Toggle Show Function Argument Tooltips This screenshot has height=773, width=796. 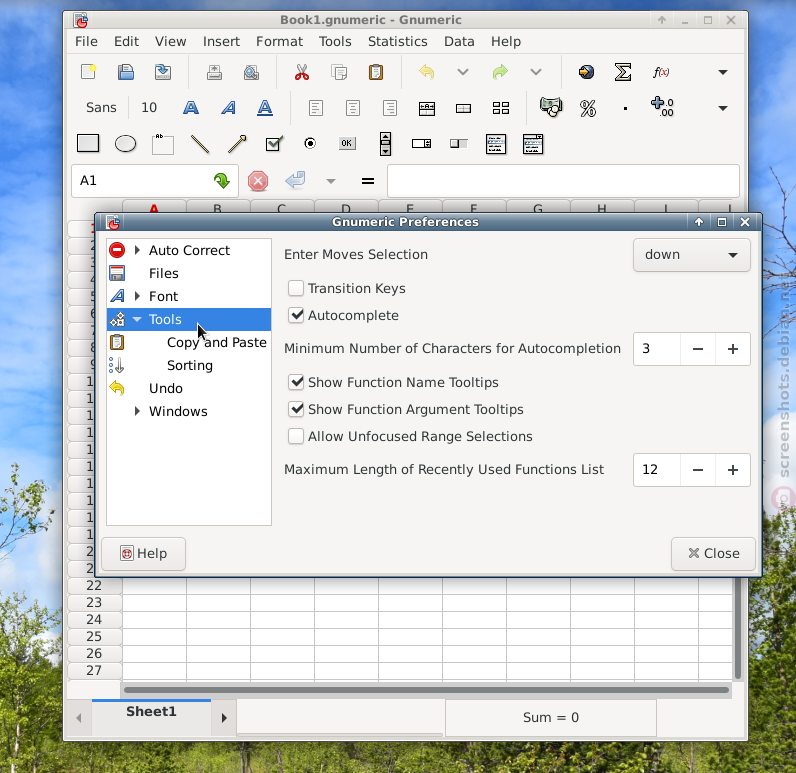(x=296, y=409)
